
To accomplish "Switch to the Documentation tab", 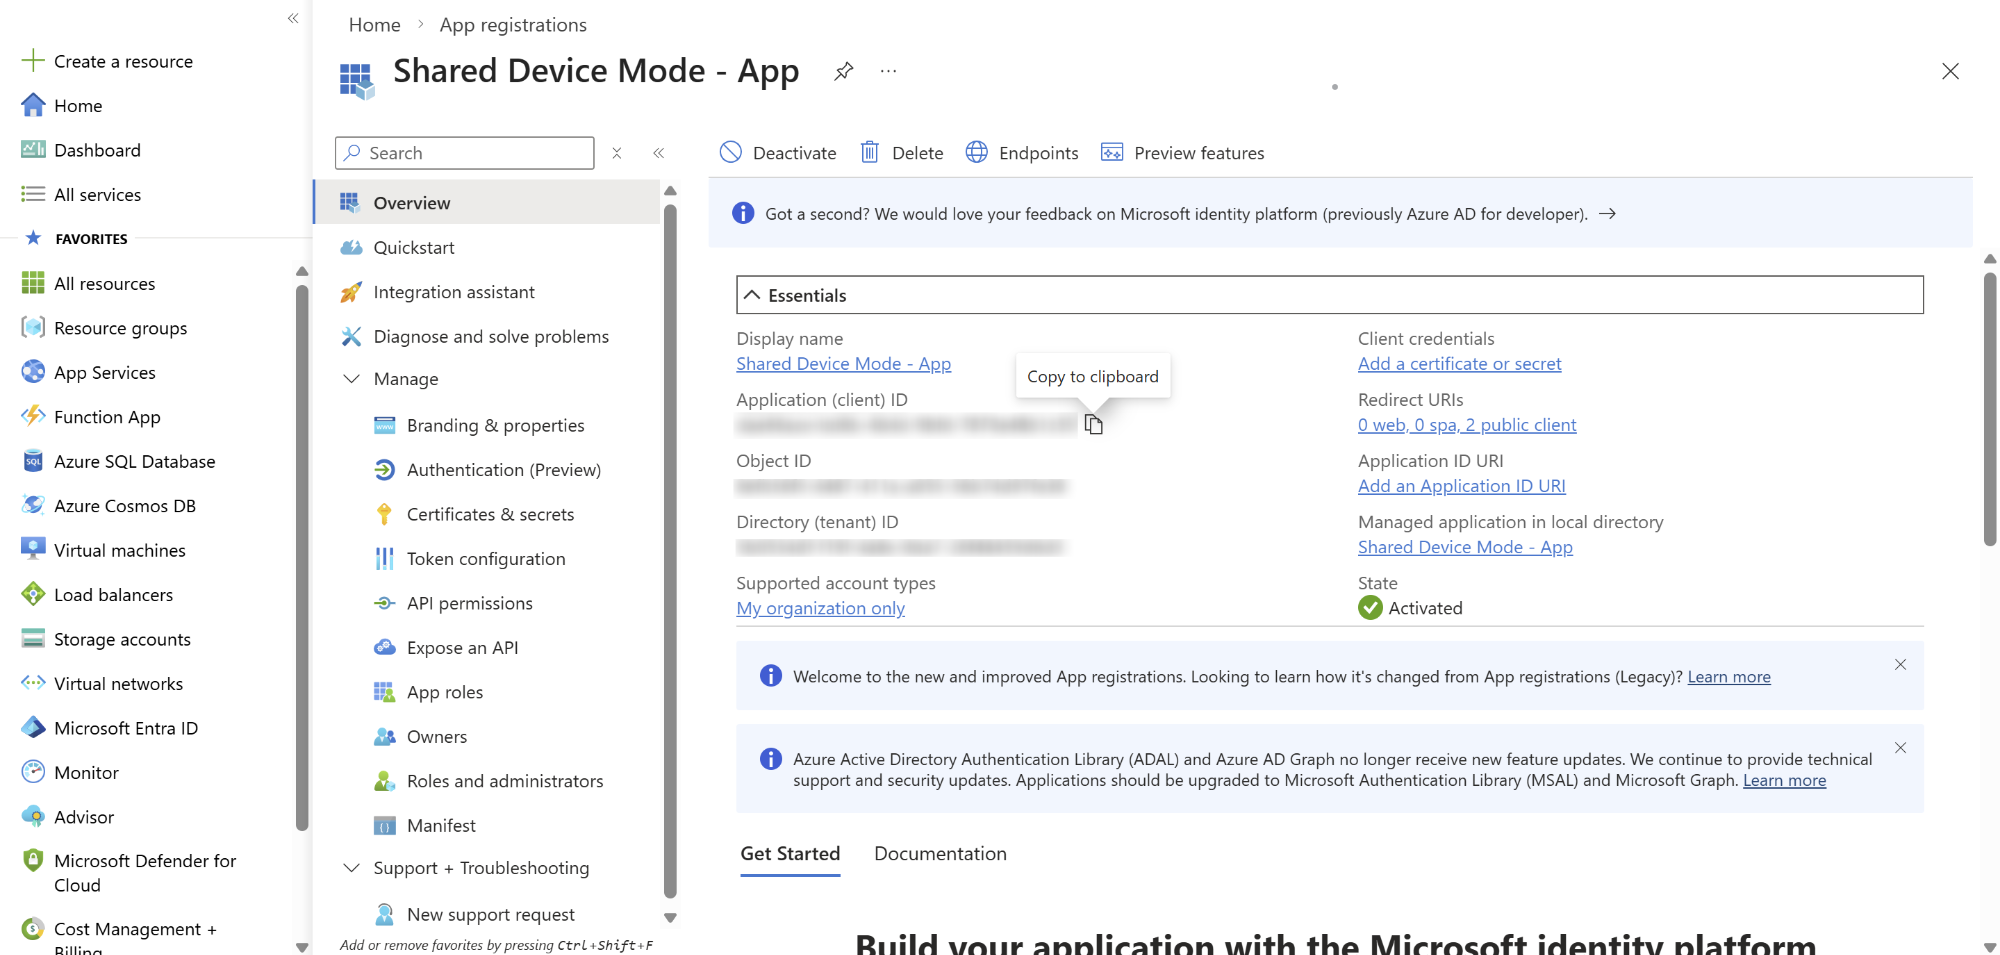I will pyautogui.click(x=940, y=853).
